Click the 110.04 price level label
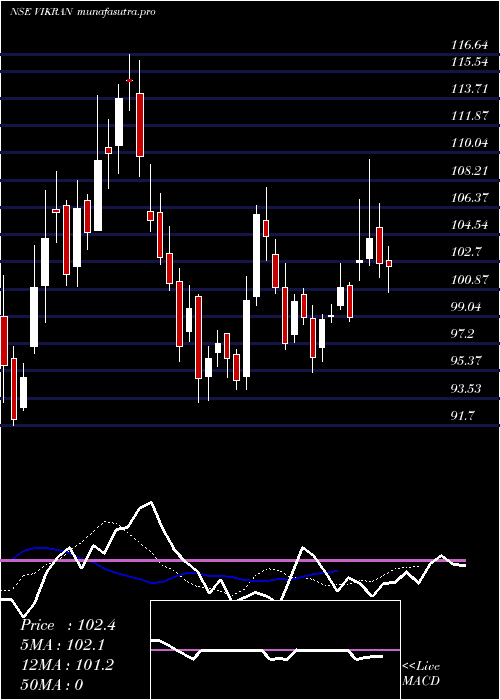500x700 pixels. click(x=469, y=143)
